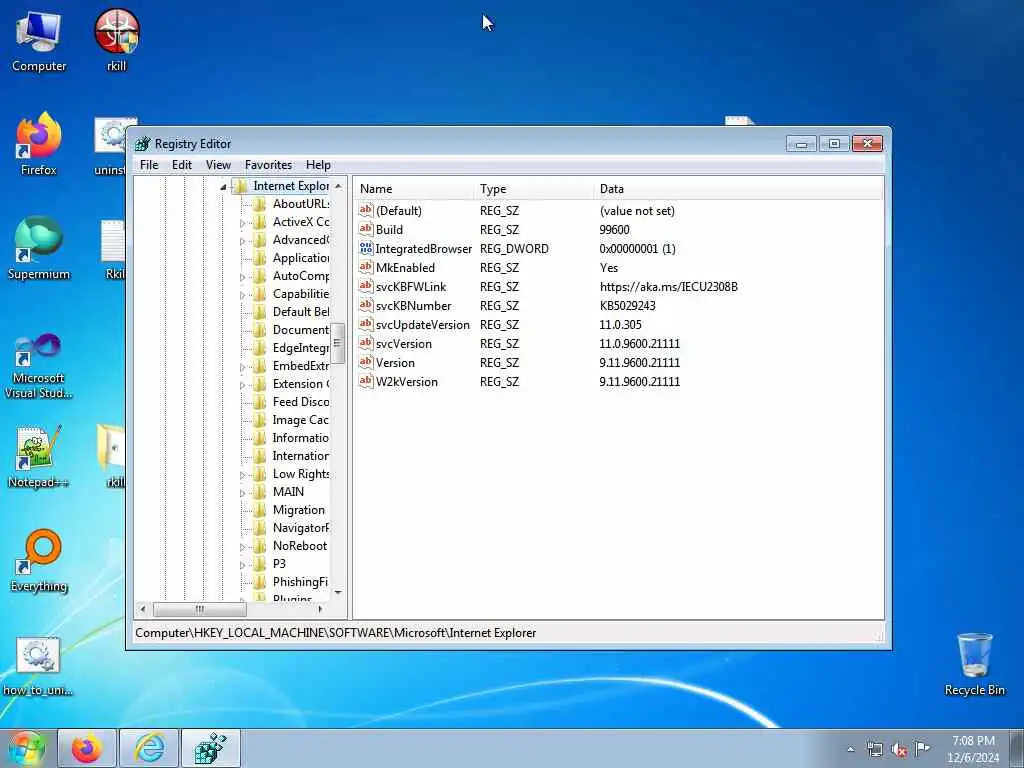
Task: Click the svcKBNumber value string icon
Action: (x=366, y=305)
